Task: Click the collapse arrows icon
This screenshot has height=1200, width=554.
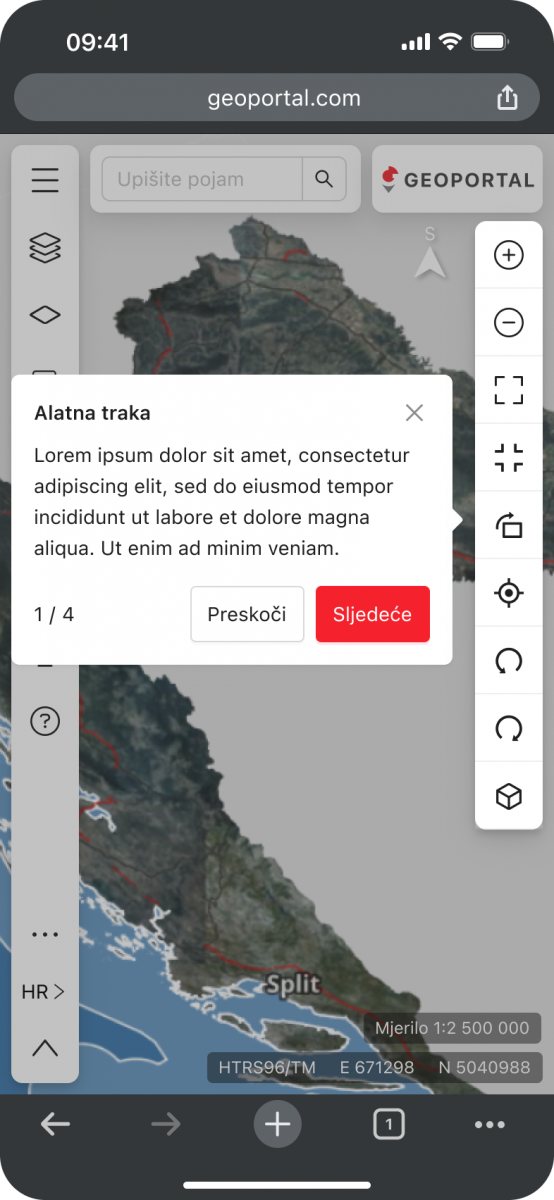Action: click(509, 458)
